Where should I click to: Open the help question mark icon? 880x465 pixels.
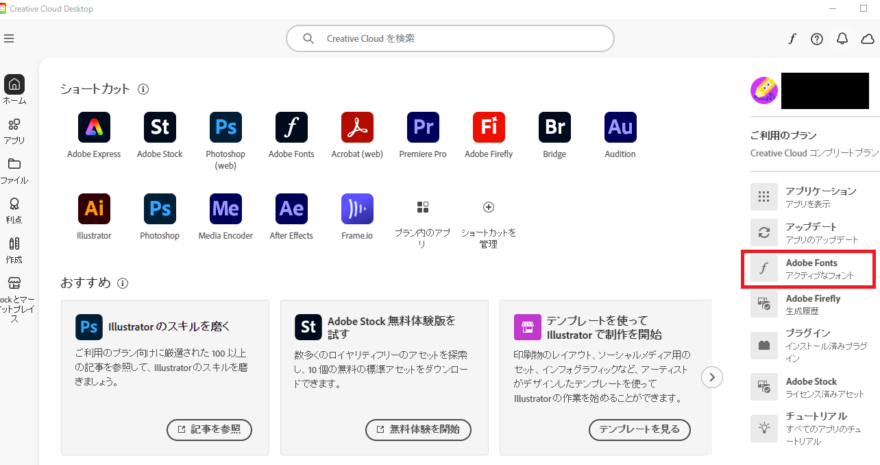point(817,39)
